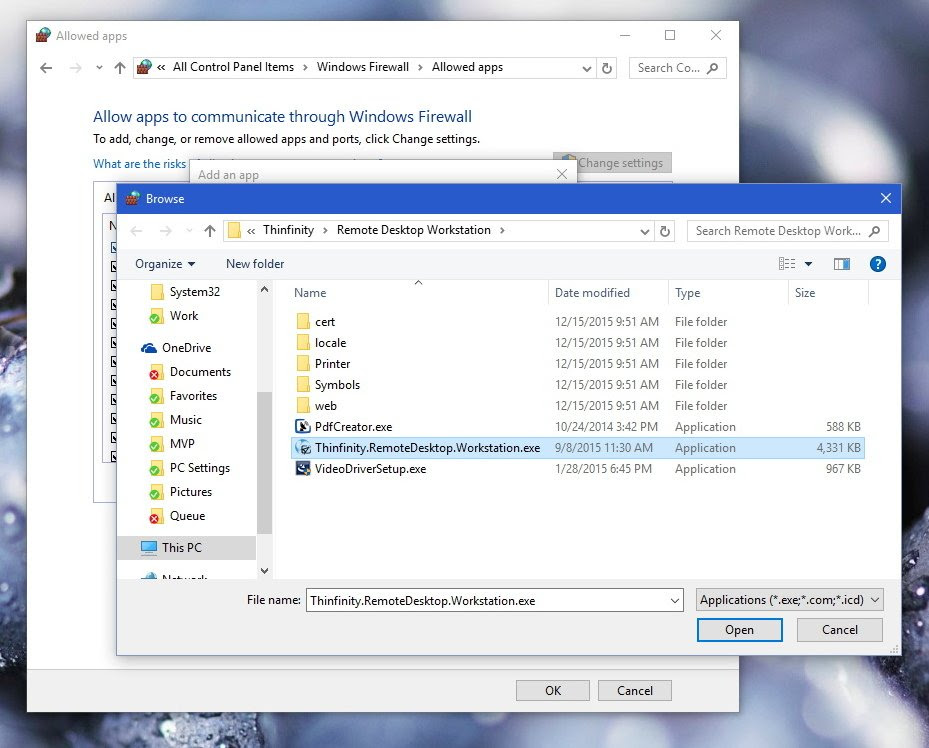Click the navigation pane scroll down arrow
This screenshot has width=929, height=748.
[x=264, y=570]
